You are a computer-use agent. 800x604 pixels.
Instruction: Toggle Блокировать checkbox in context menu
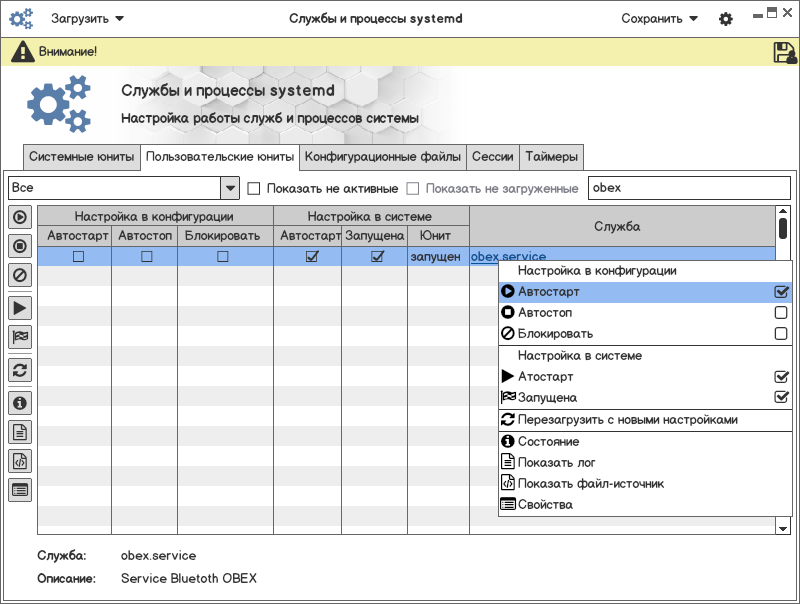coord(781,334)
